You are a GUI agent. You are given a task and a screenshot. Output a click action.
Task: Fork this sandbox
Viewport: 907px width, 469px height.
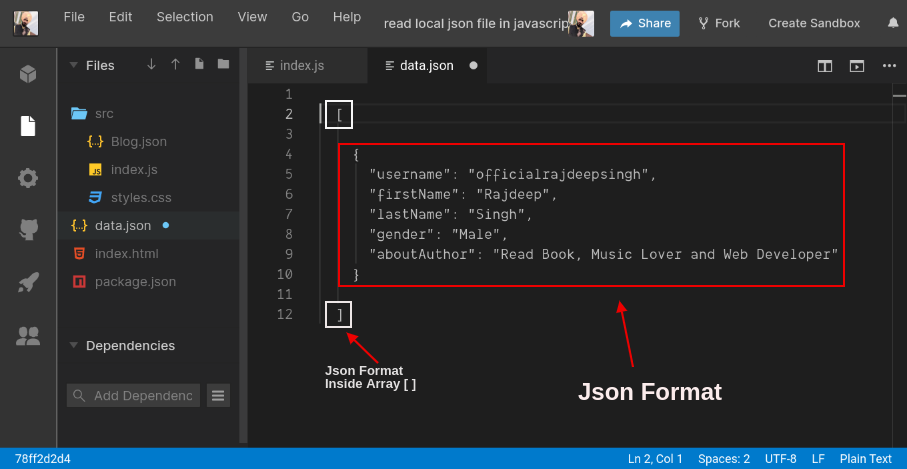coord(719,24)
